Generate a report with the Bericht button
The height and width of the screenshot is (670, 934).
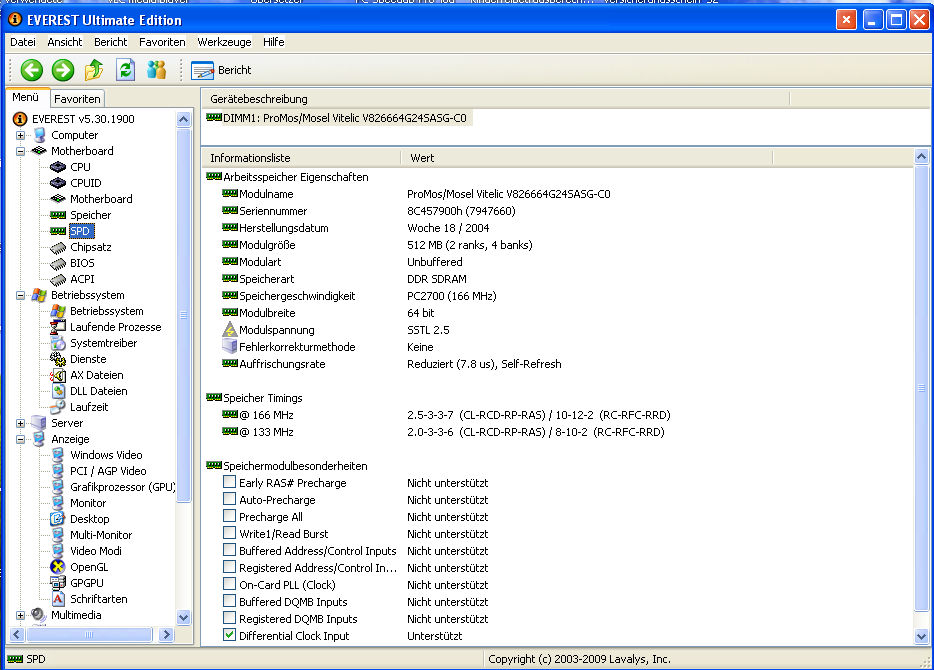point(221,70)
